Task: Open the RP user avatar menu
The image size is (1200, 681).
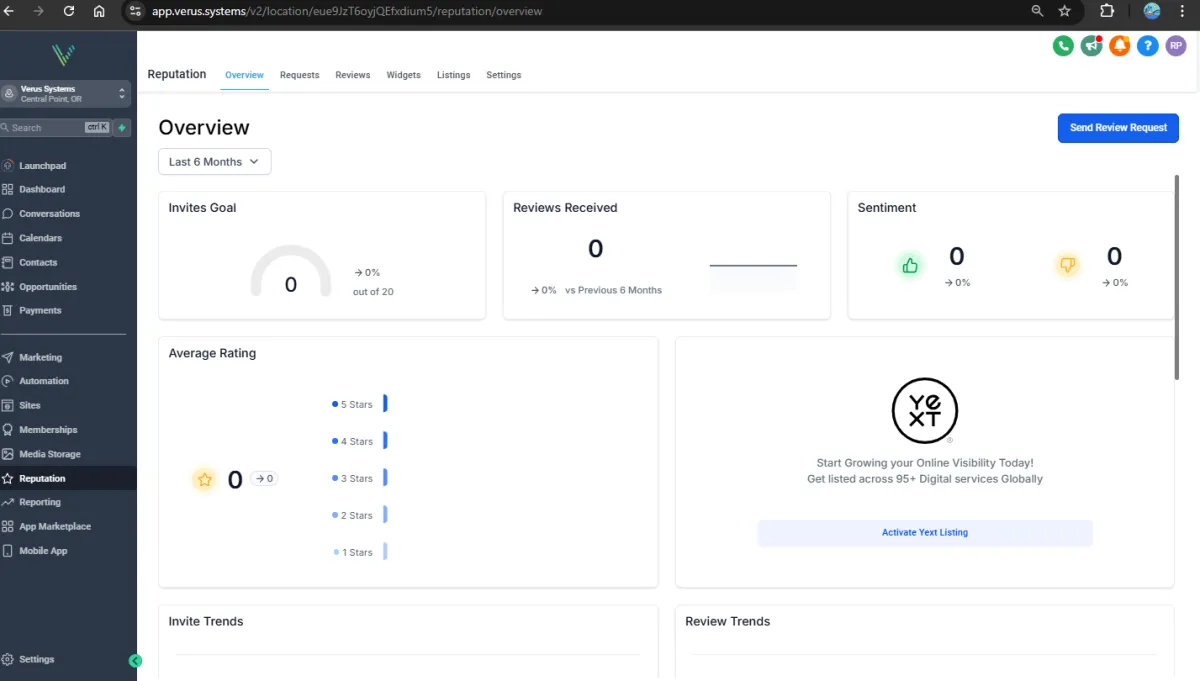Action: pyautogui.click(x=1176, y=46)
